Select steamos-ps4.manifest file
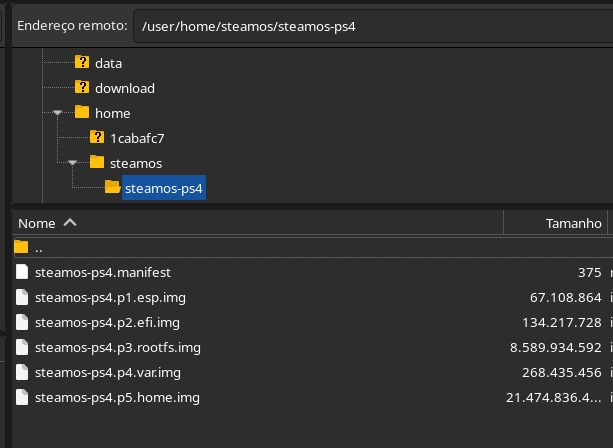The image size is (613, 448). (103, 272)
